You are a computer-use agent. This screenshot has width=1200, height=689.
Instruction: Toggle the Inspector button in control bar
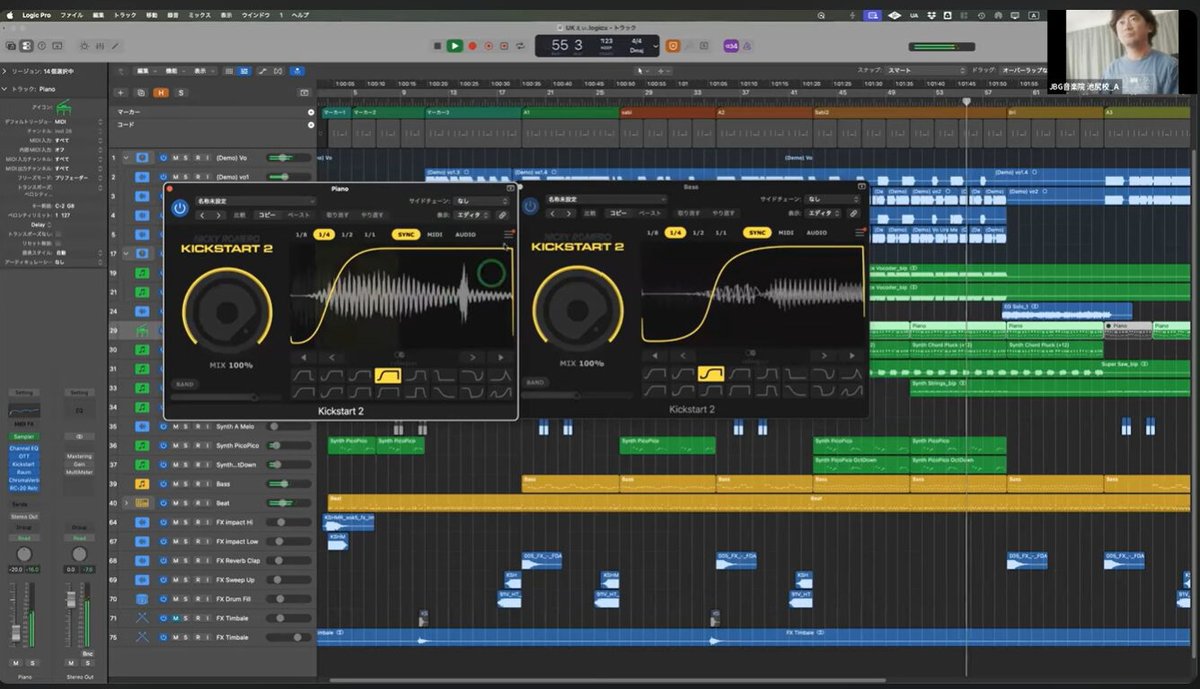pyautogui.click(x=26, y=46)
